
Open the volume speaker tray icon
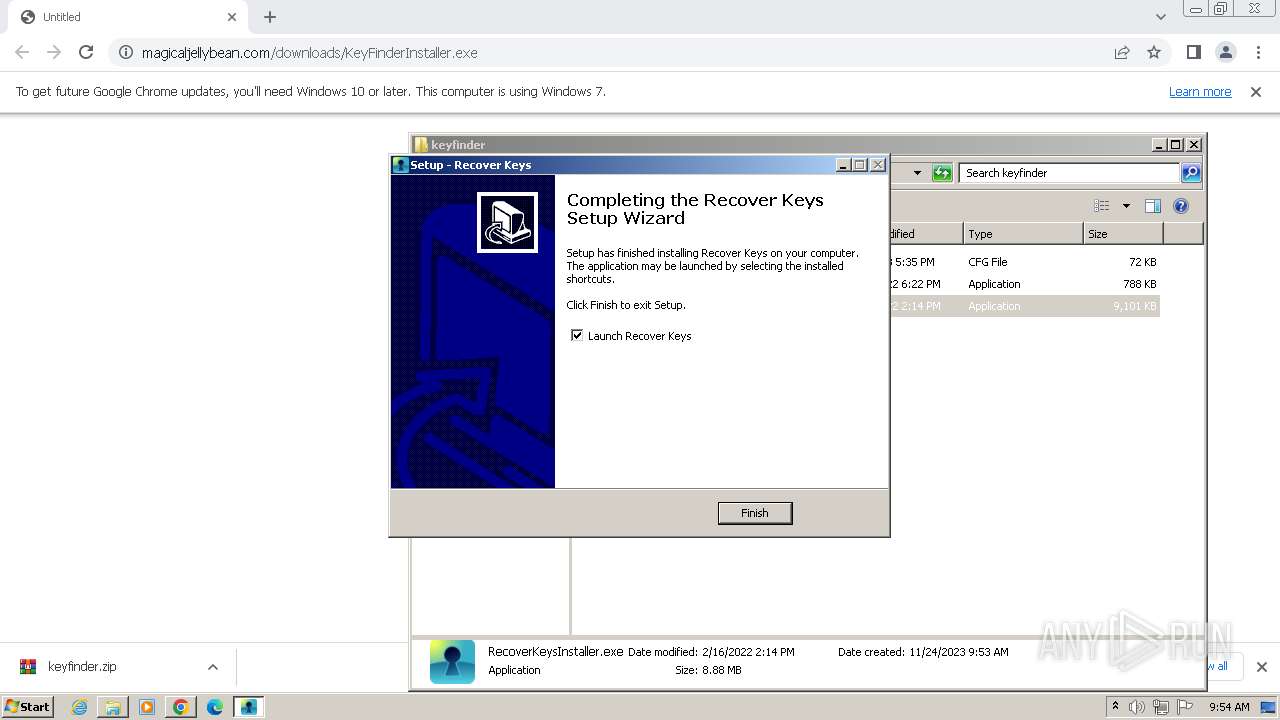point(1137,707)
